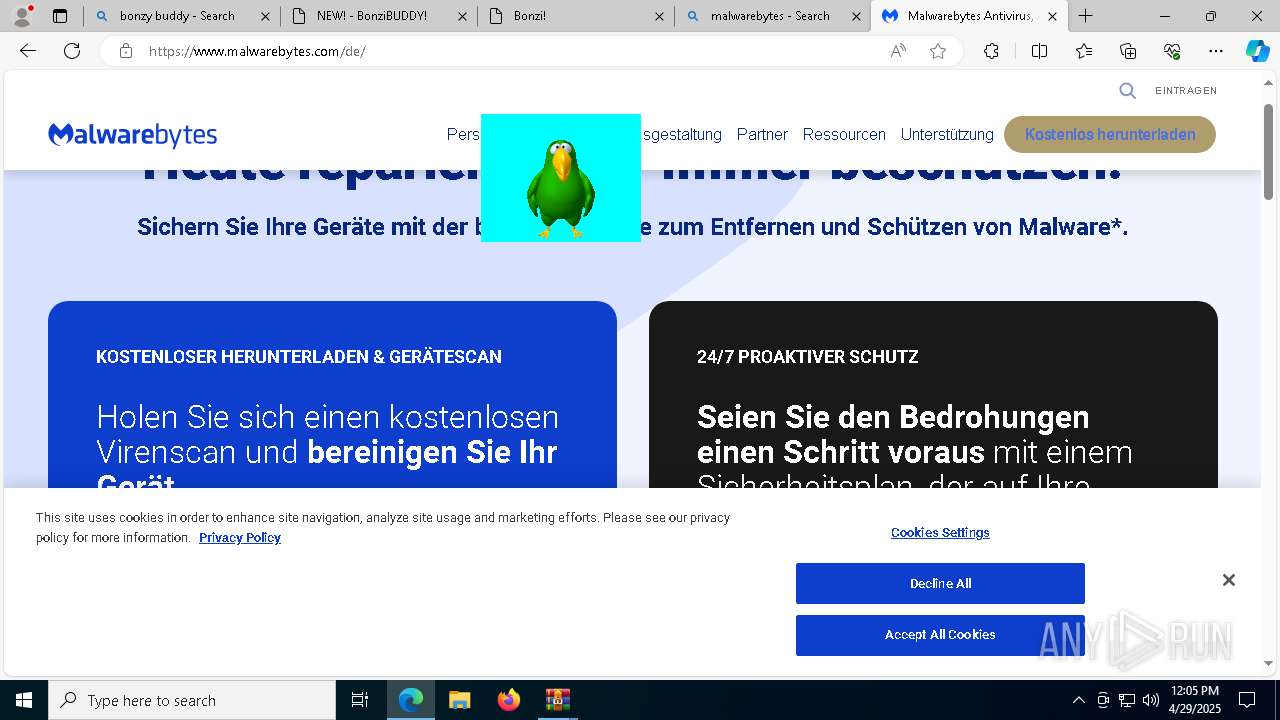Open the Privacy Policy link
1280x720 pixels.
pyautogui.click(x=240, y=538)
